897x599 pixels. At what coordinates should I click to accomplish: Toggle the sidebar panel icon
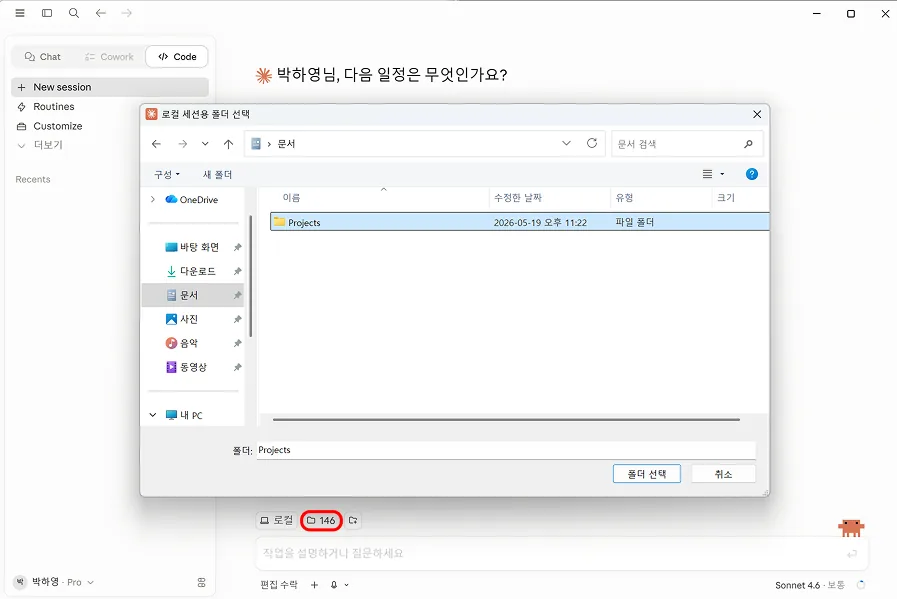[x=47, y=13]
